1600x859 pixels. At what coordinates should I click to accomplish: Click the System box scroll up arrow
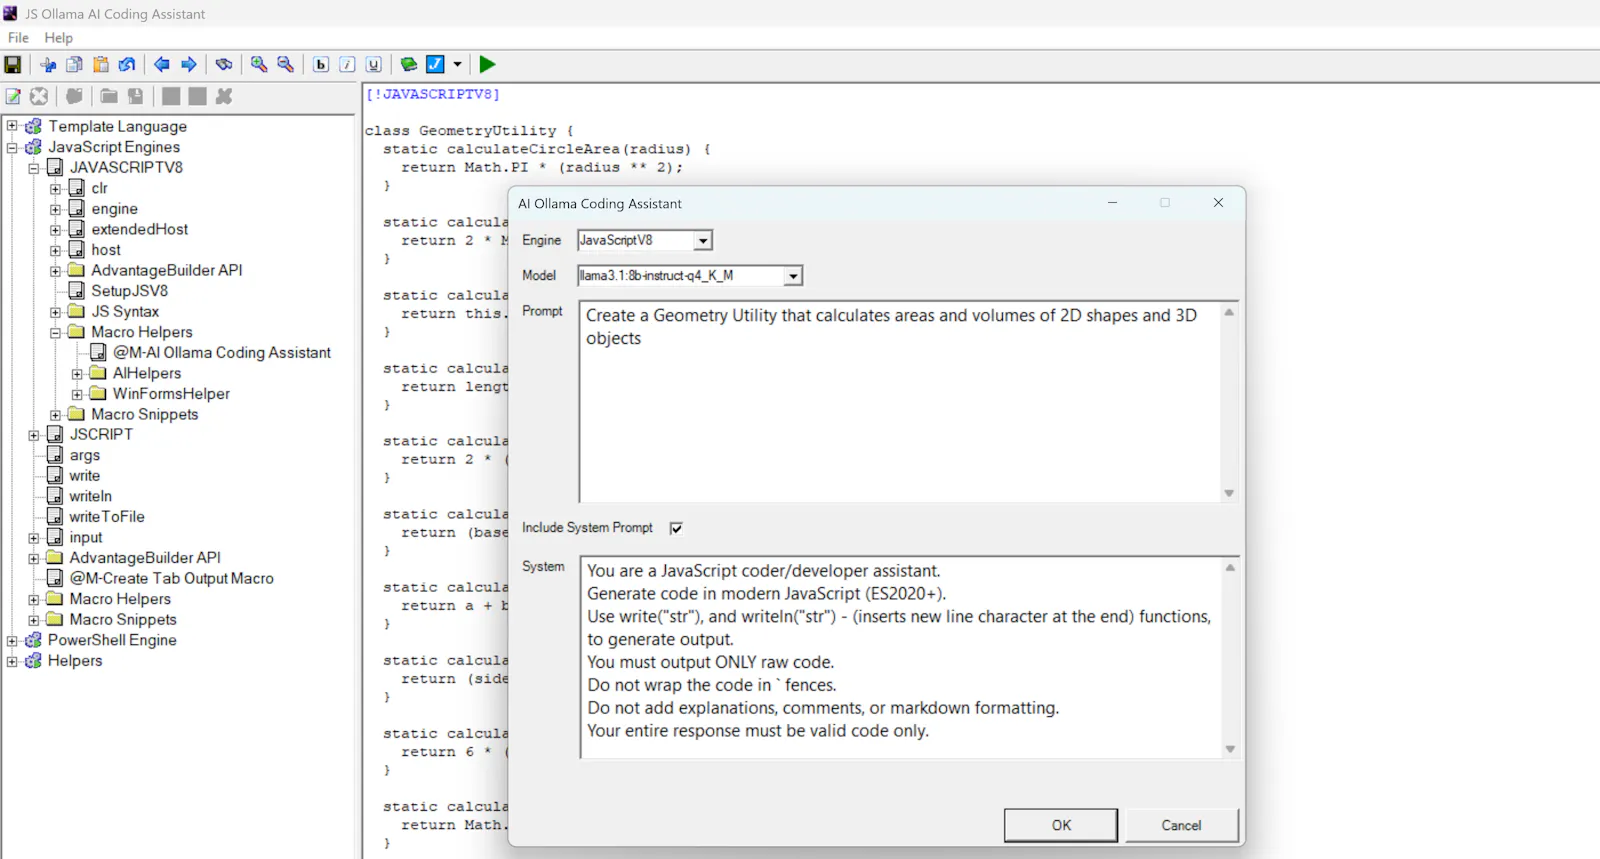[1230, 567]
